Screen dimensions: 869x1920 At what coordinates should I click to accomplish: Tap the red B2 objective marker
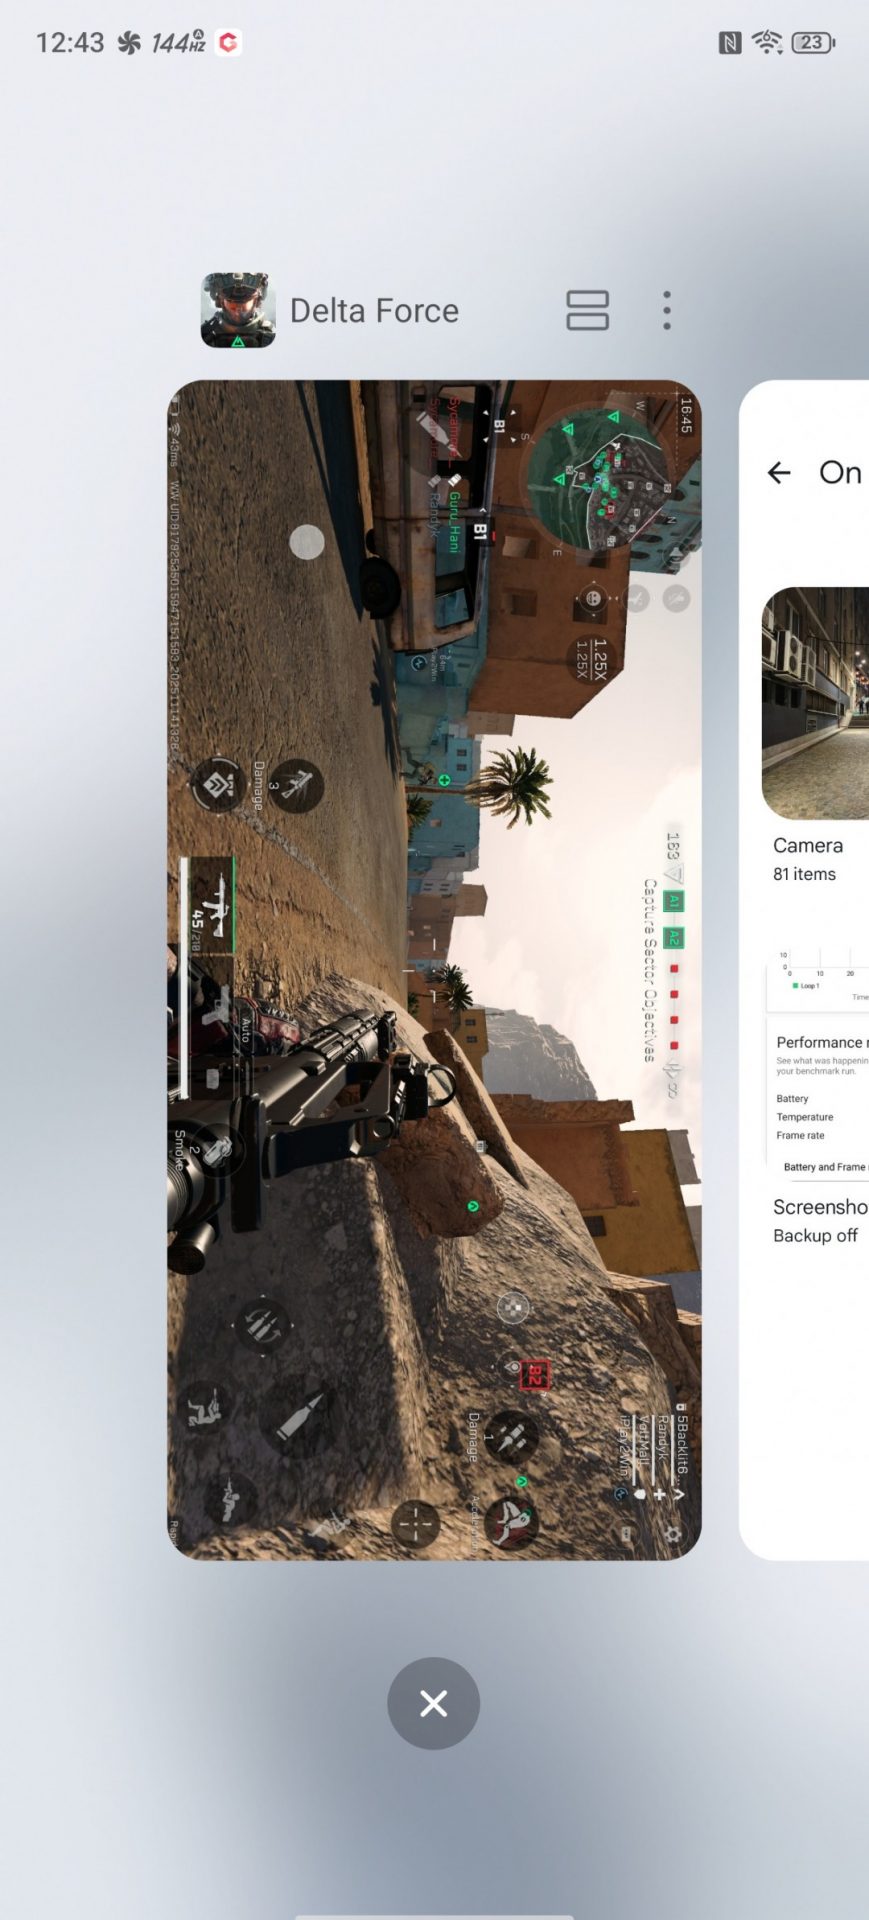[534, 1375]
